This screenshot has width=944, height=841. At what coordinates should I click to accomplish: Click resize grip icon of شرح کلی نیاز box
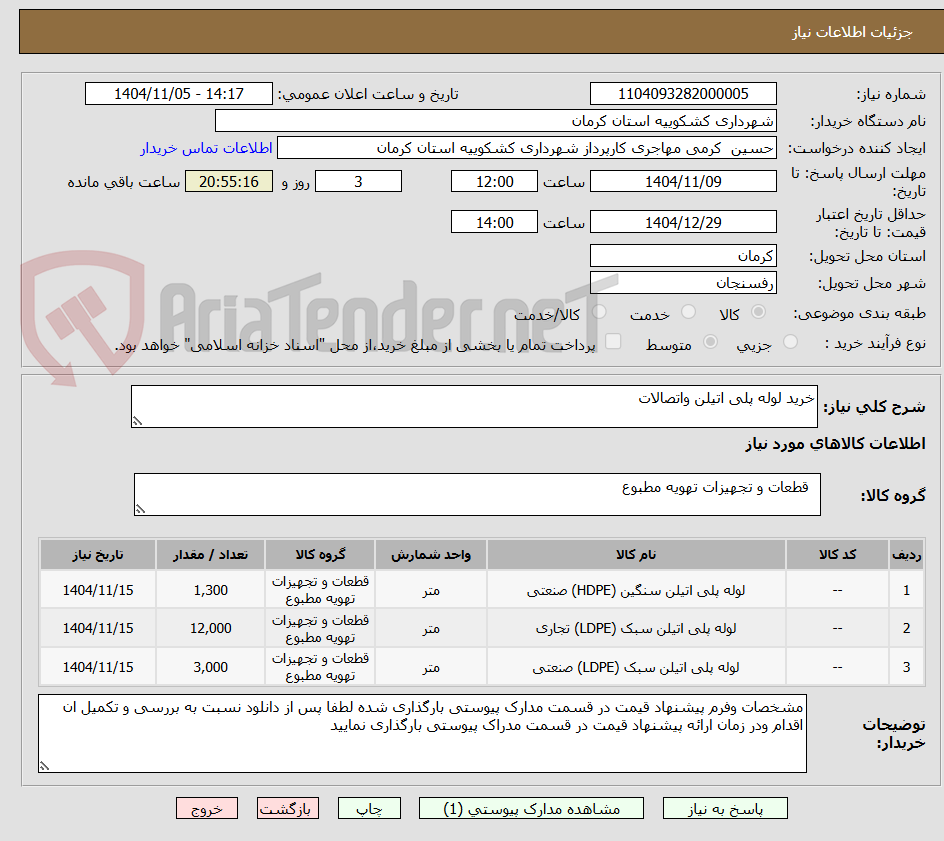138,419
